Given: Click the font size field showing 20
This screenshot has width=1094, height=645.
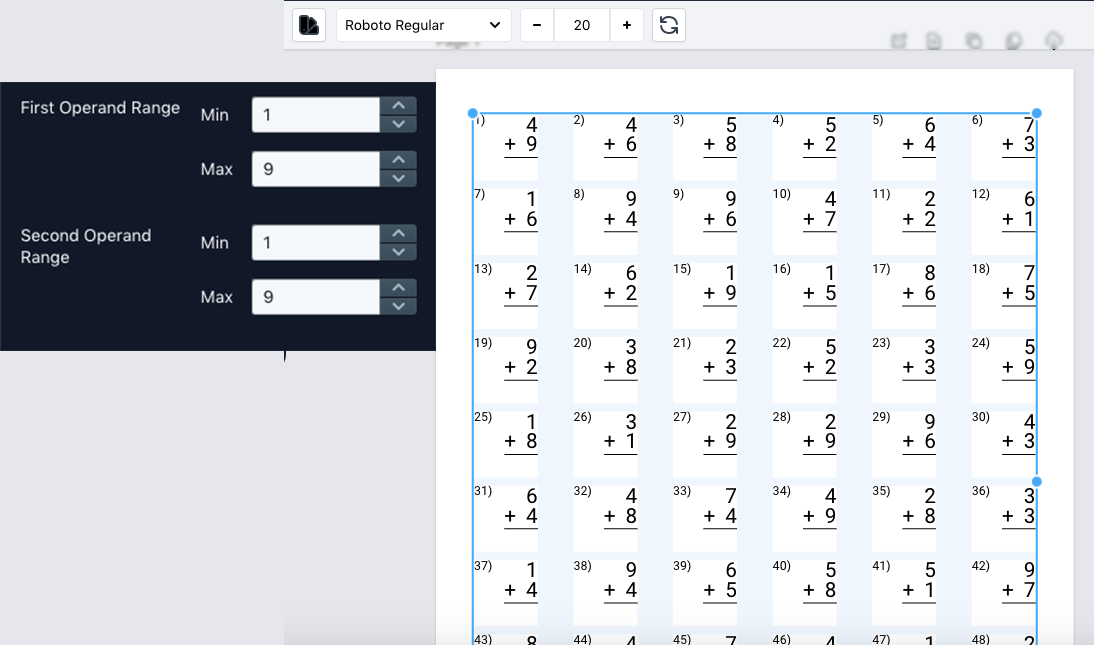Looking at the screenshot, I should point(582,25).
